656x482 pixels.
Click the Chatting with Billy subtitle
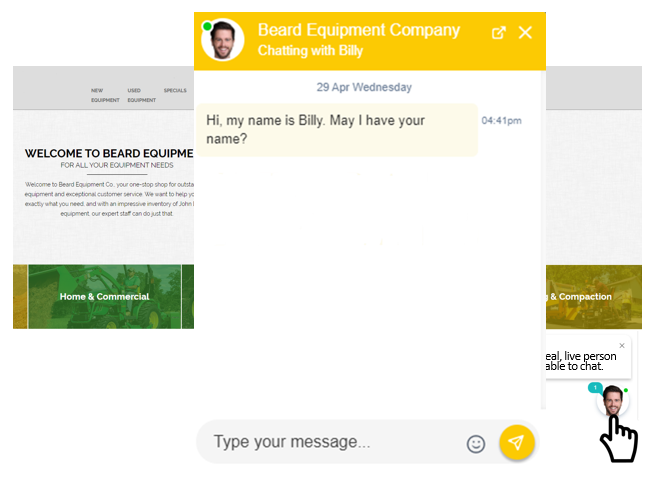coord(310,51)
